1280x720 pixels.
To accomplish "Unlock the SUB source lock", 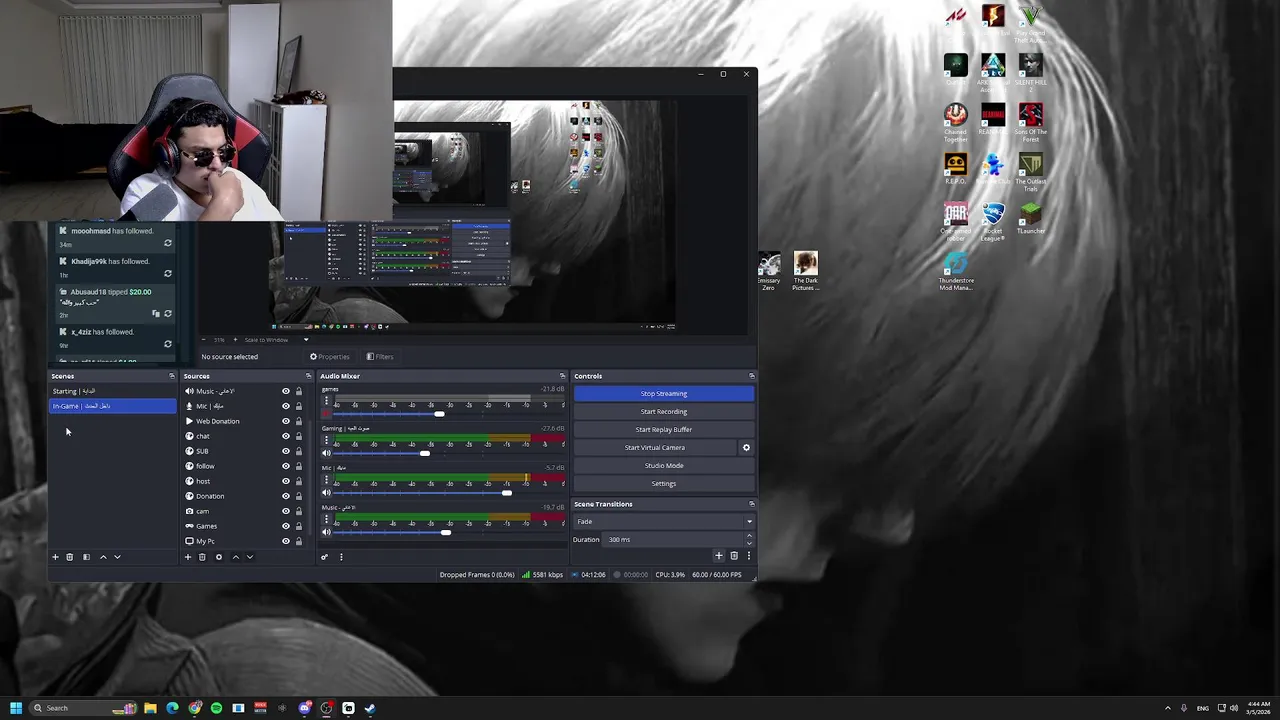I will pos(298,451).
